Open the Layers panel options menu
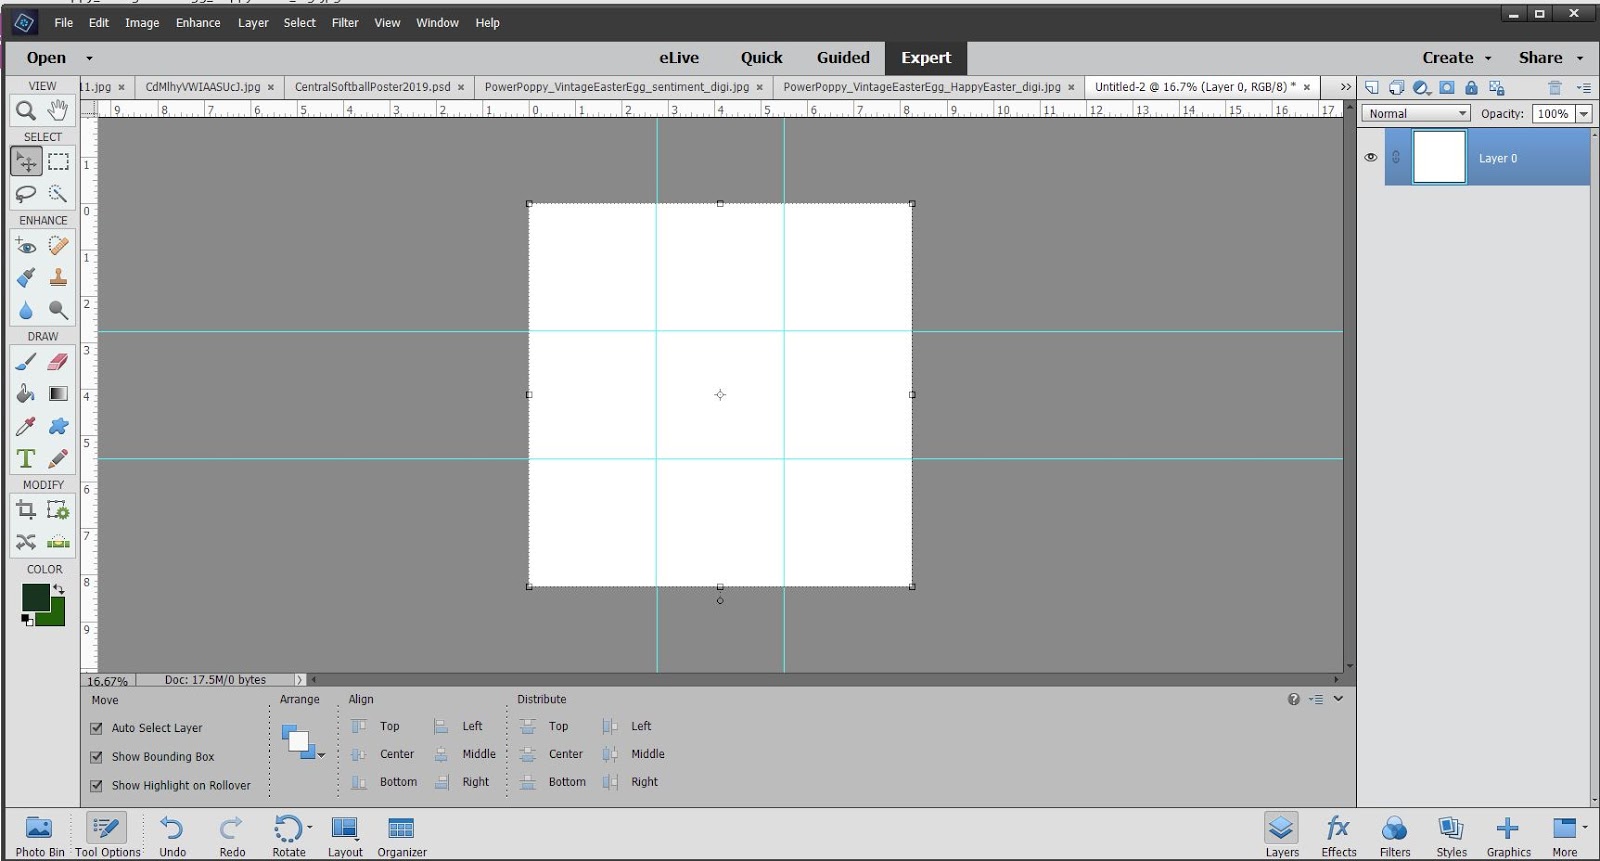 [1583, 88]
